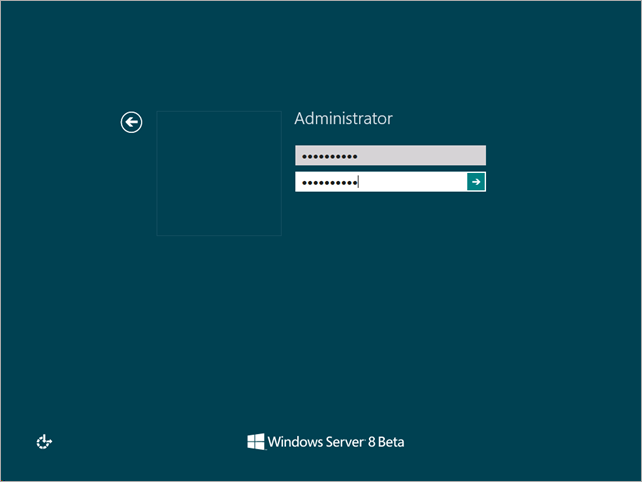
Task: Click the empty user avatar square
Action: pos(219,173)
